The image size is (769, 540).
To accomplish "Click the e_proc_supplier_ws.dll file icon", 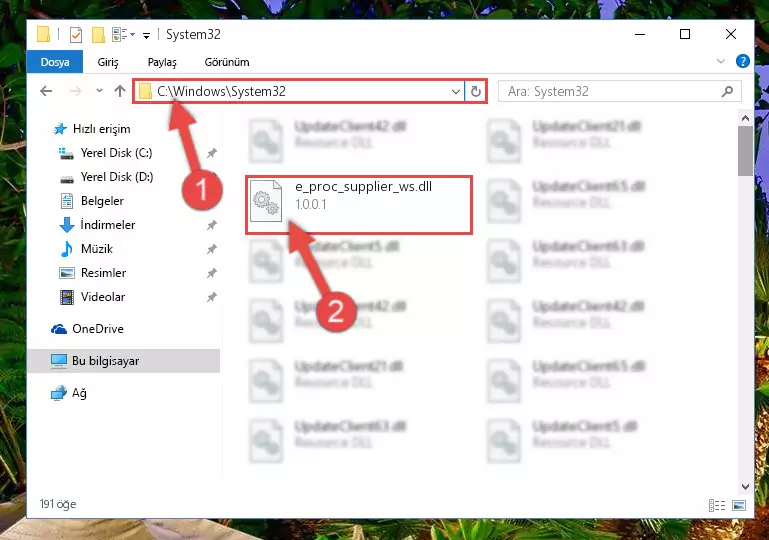I will [x=266, y=201].
